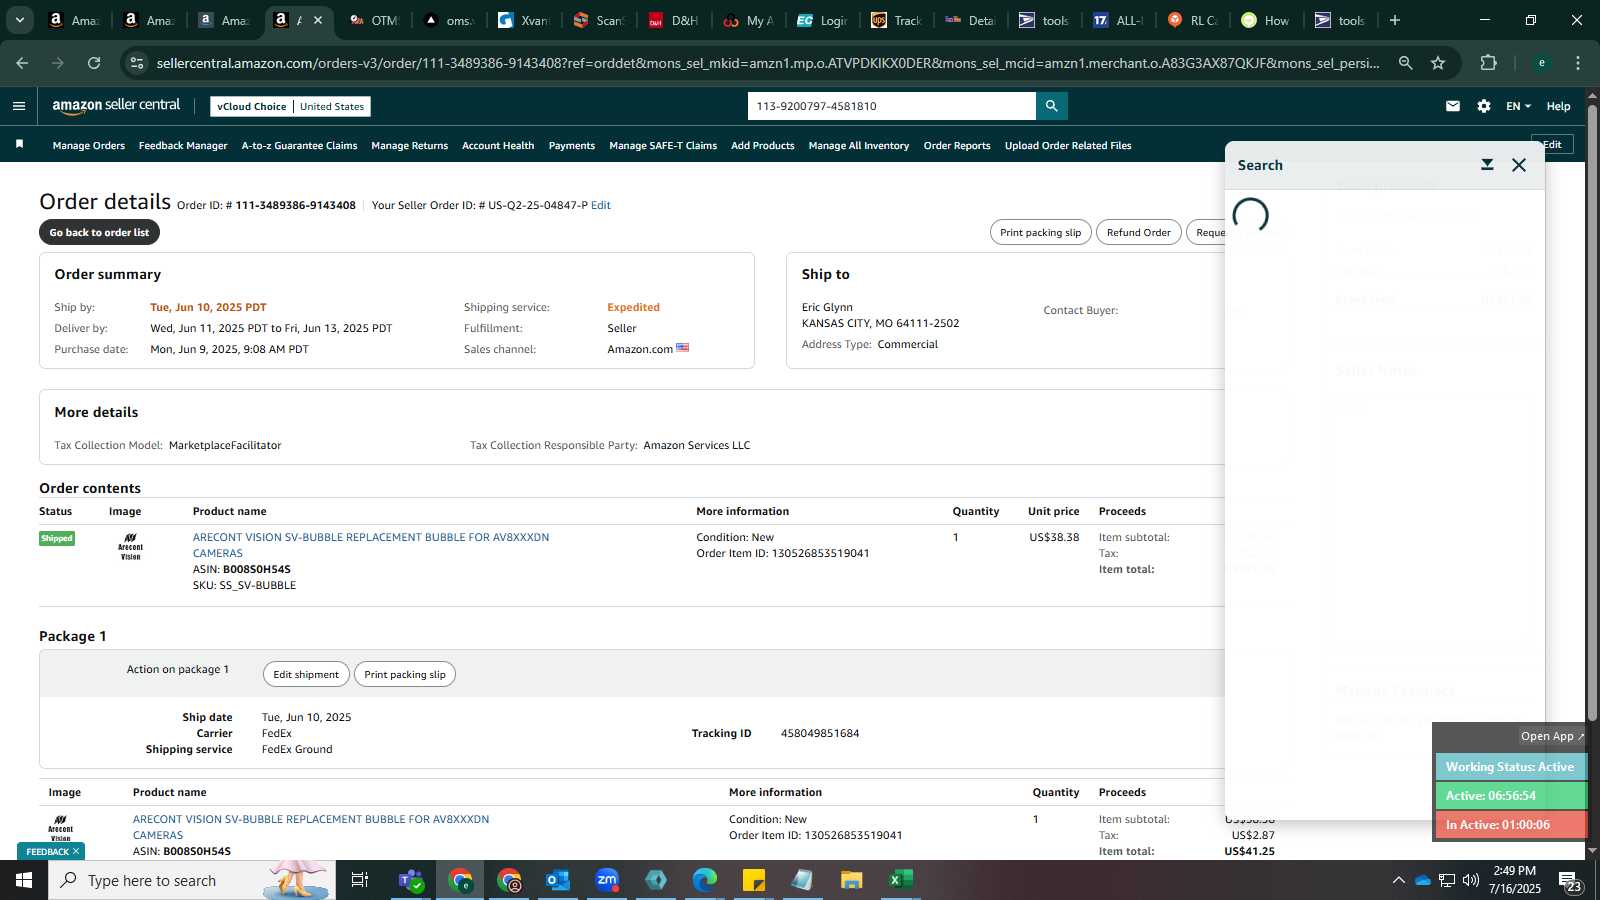The image size is (1600, 900).
Task: Open the Windows notification center
Action: (x=1570, y=880)
